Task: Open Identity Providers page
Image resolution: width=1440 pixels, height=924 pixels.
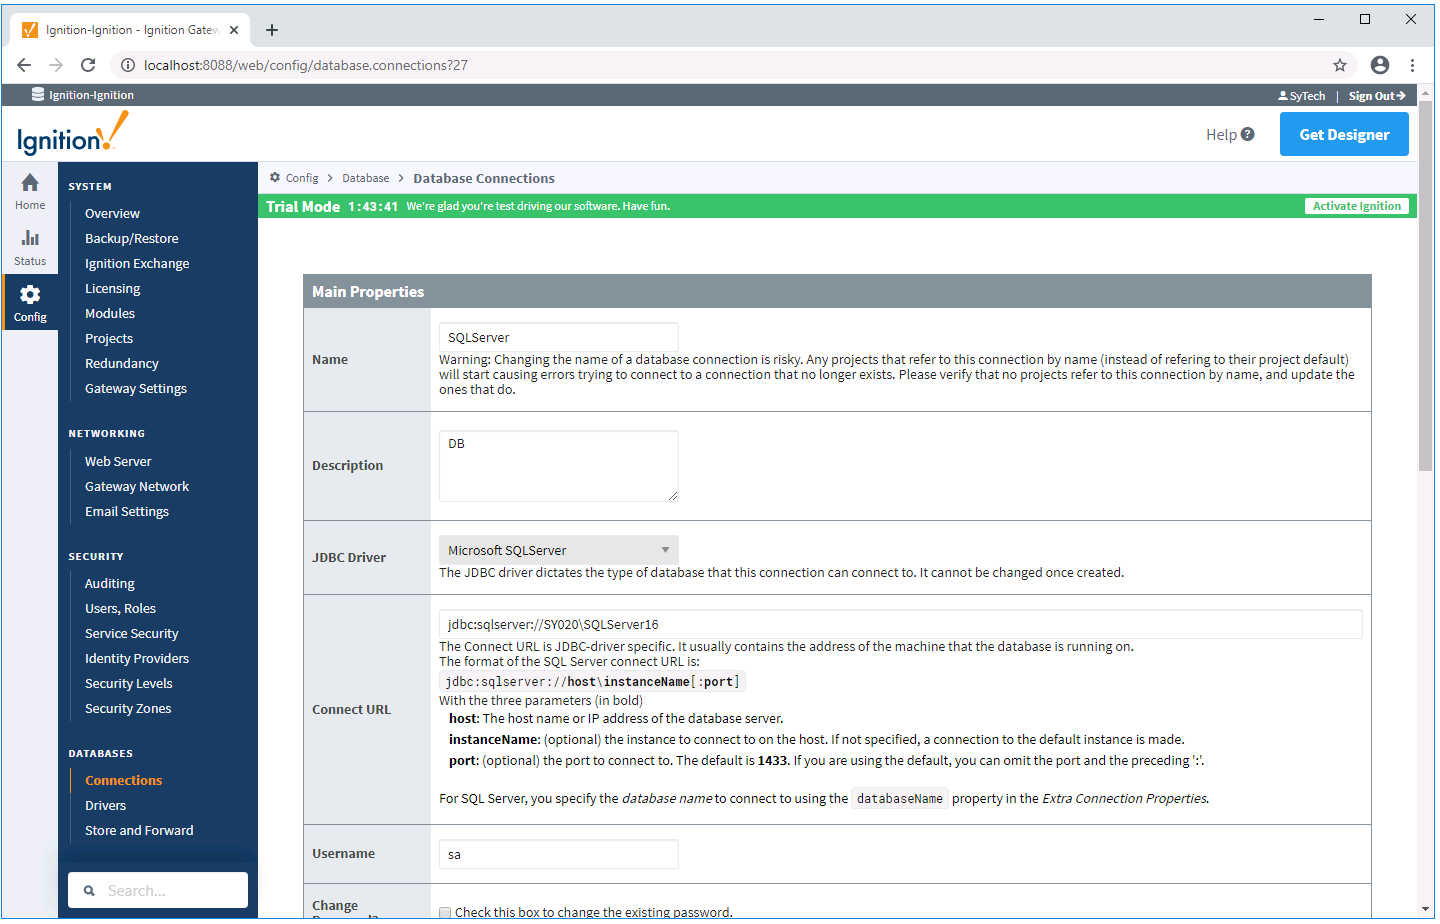Action: (137, 659)
